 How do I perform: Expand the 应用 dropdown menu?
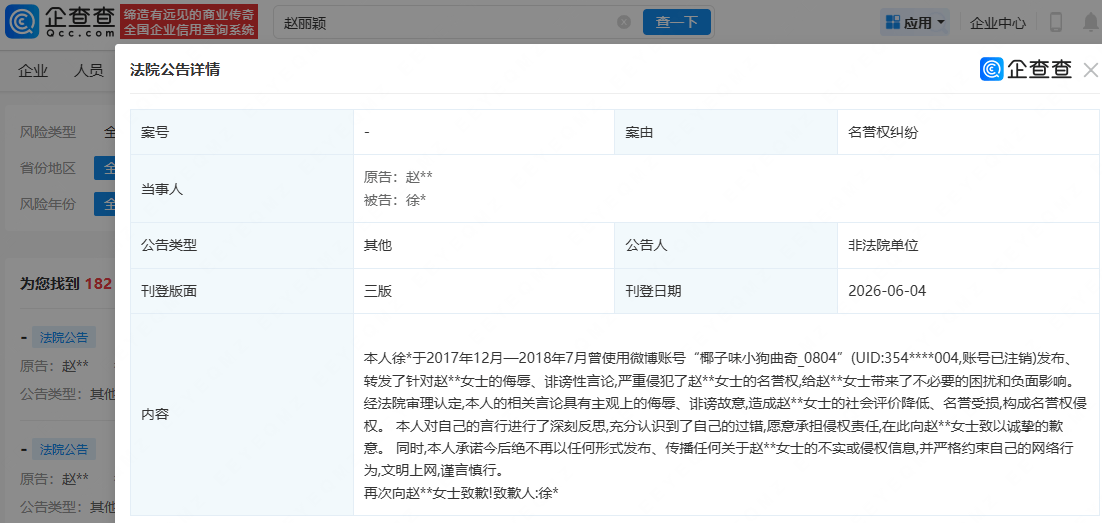915,22
